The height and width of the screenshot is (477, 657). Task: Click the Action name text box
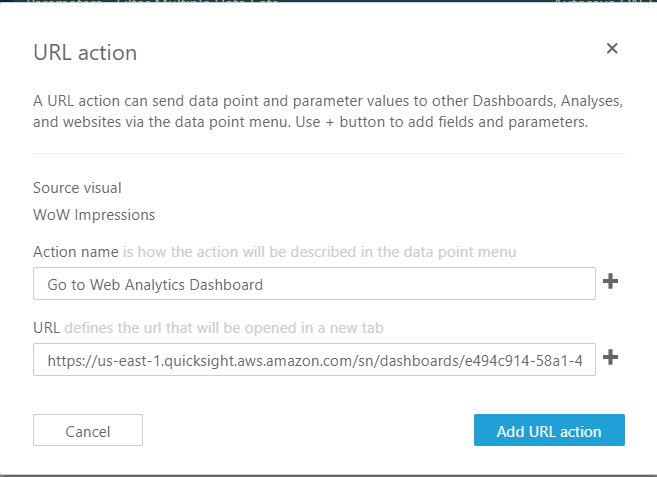point(314,284)
